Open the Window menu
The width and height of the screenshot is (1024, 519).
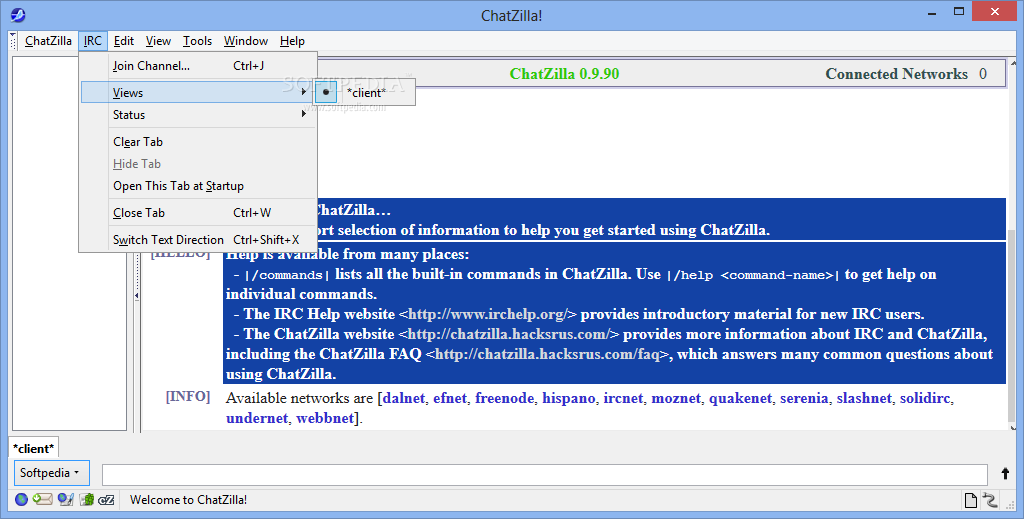coord(246,41)
